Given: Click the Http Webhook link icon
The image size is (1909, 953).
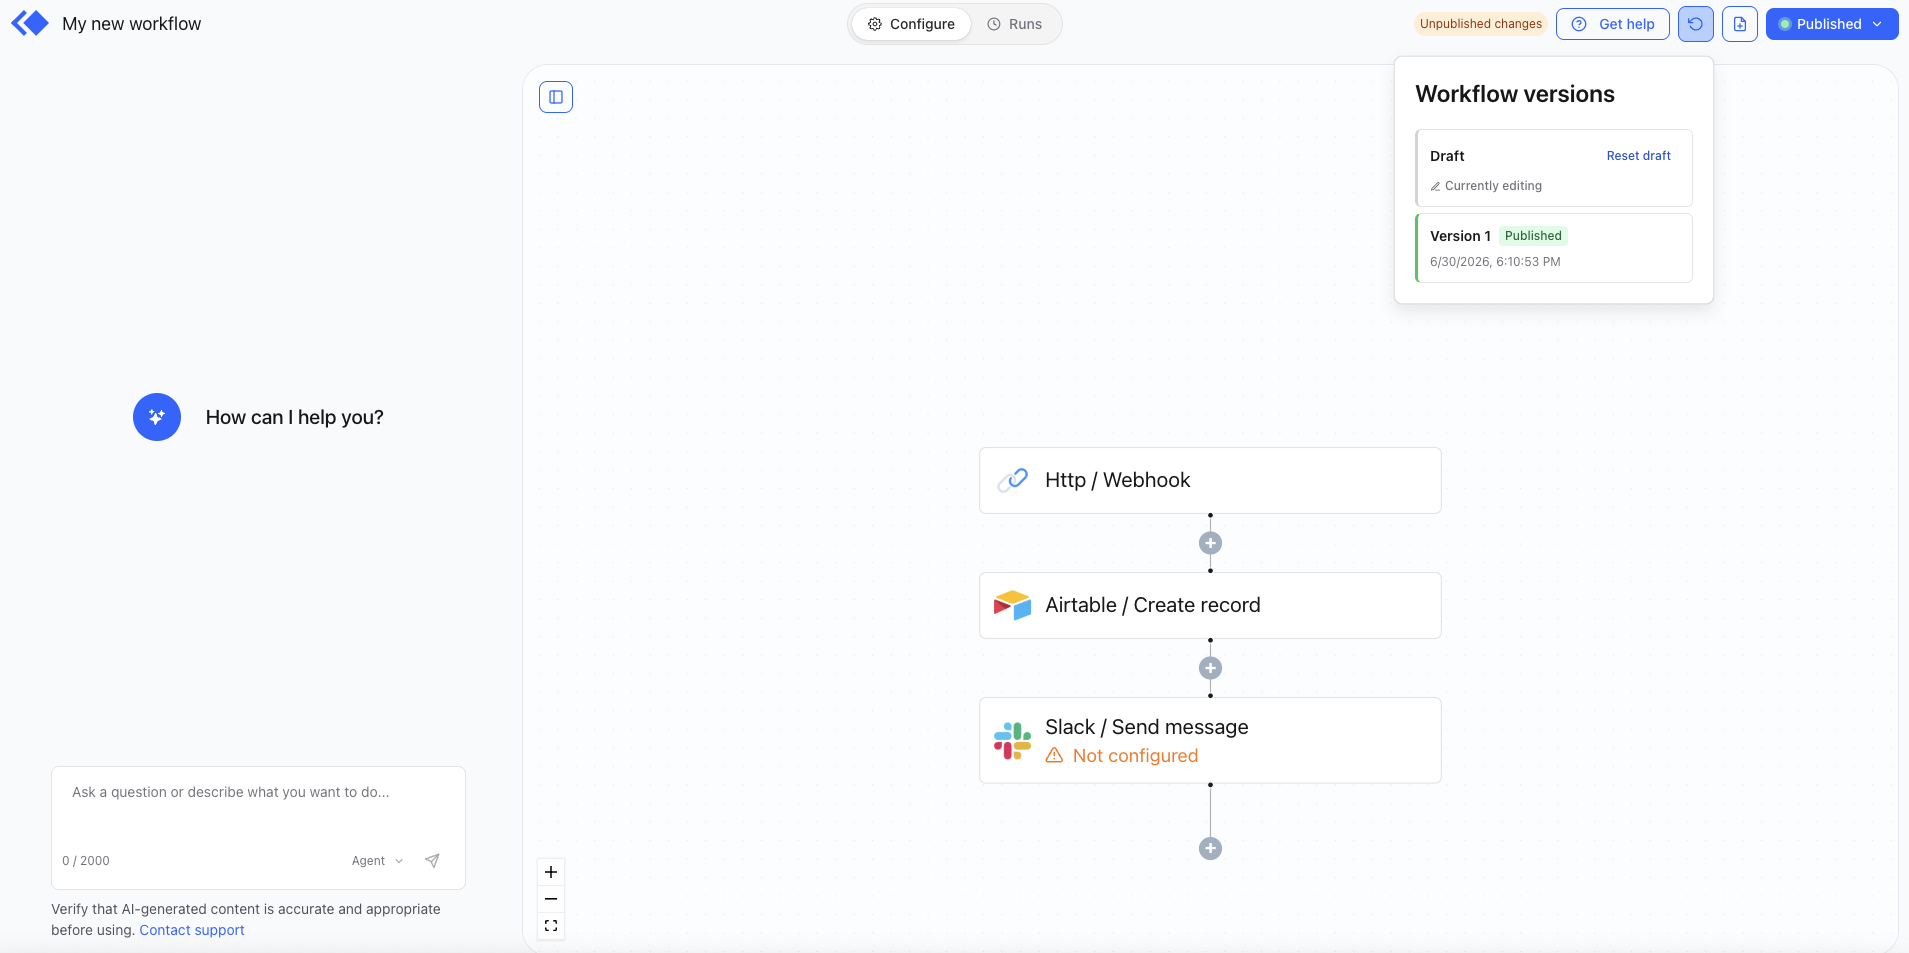Looking at the screenshot, I should click(1013, 480).
